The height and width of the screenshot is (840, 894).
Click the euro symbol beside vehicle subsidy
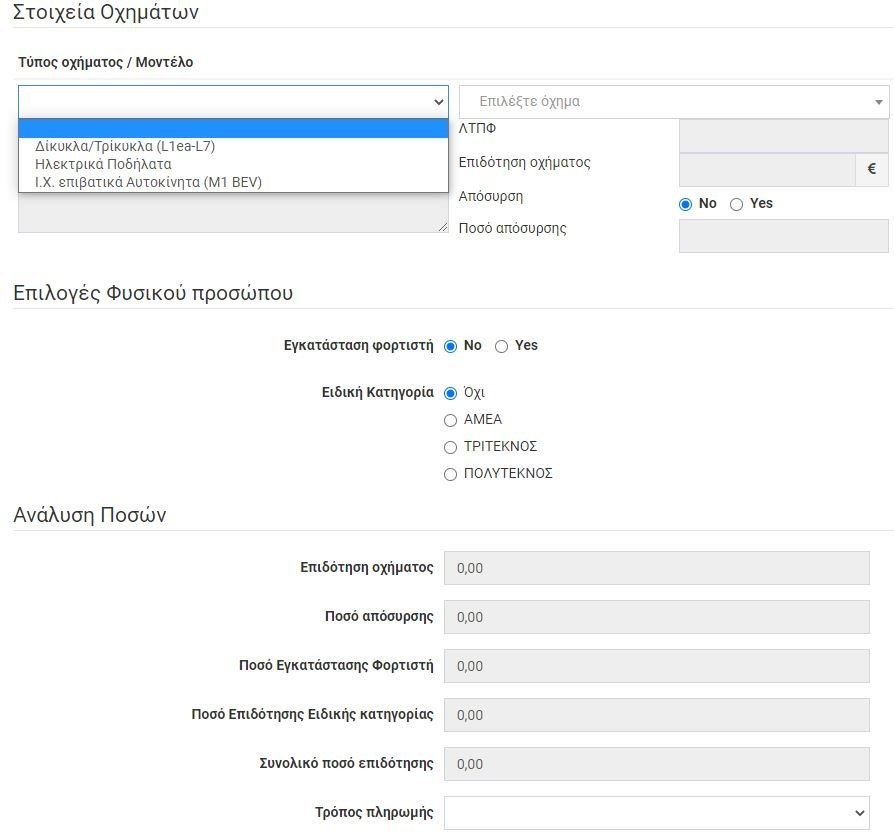pos(872,170)
